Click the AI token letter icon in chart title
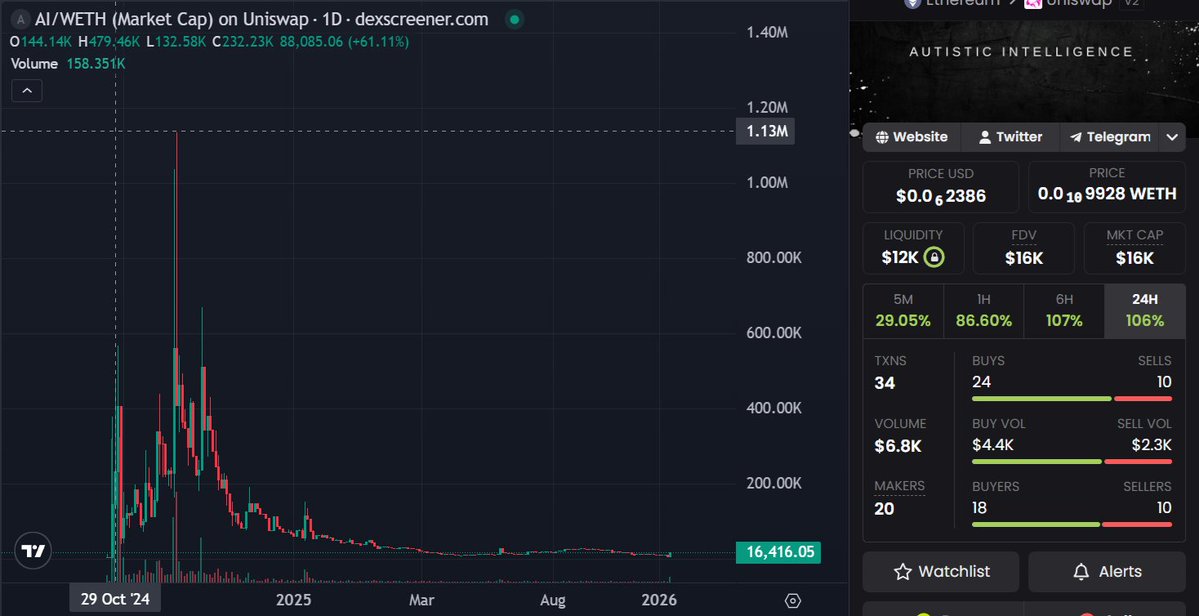The image size is (1199, 616). click(21, 20)
